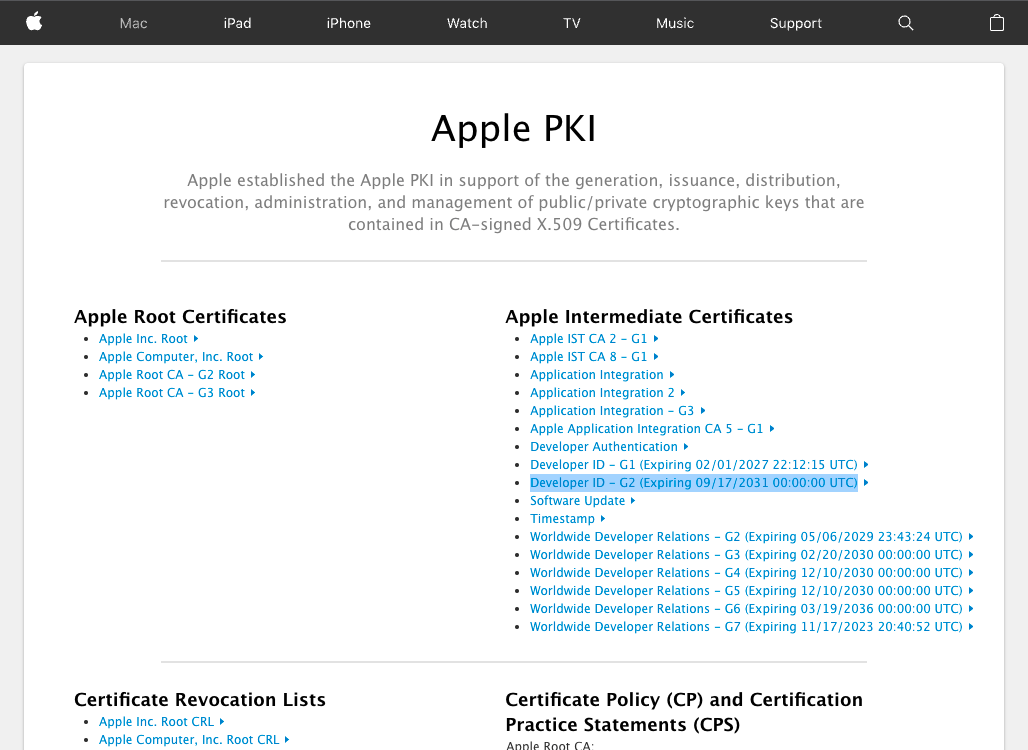Open the Music nav item
This screenshot has height=750, width=1028.
tap(675, 23)
